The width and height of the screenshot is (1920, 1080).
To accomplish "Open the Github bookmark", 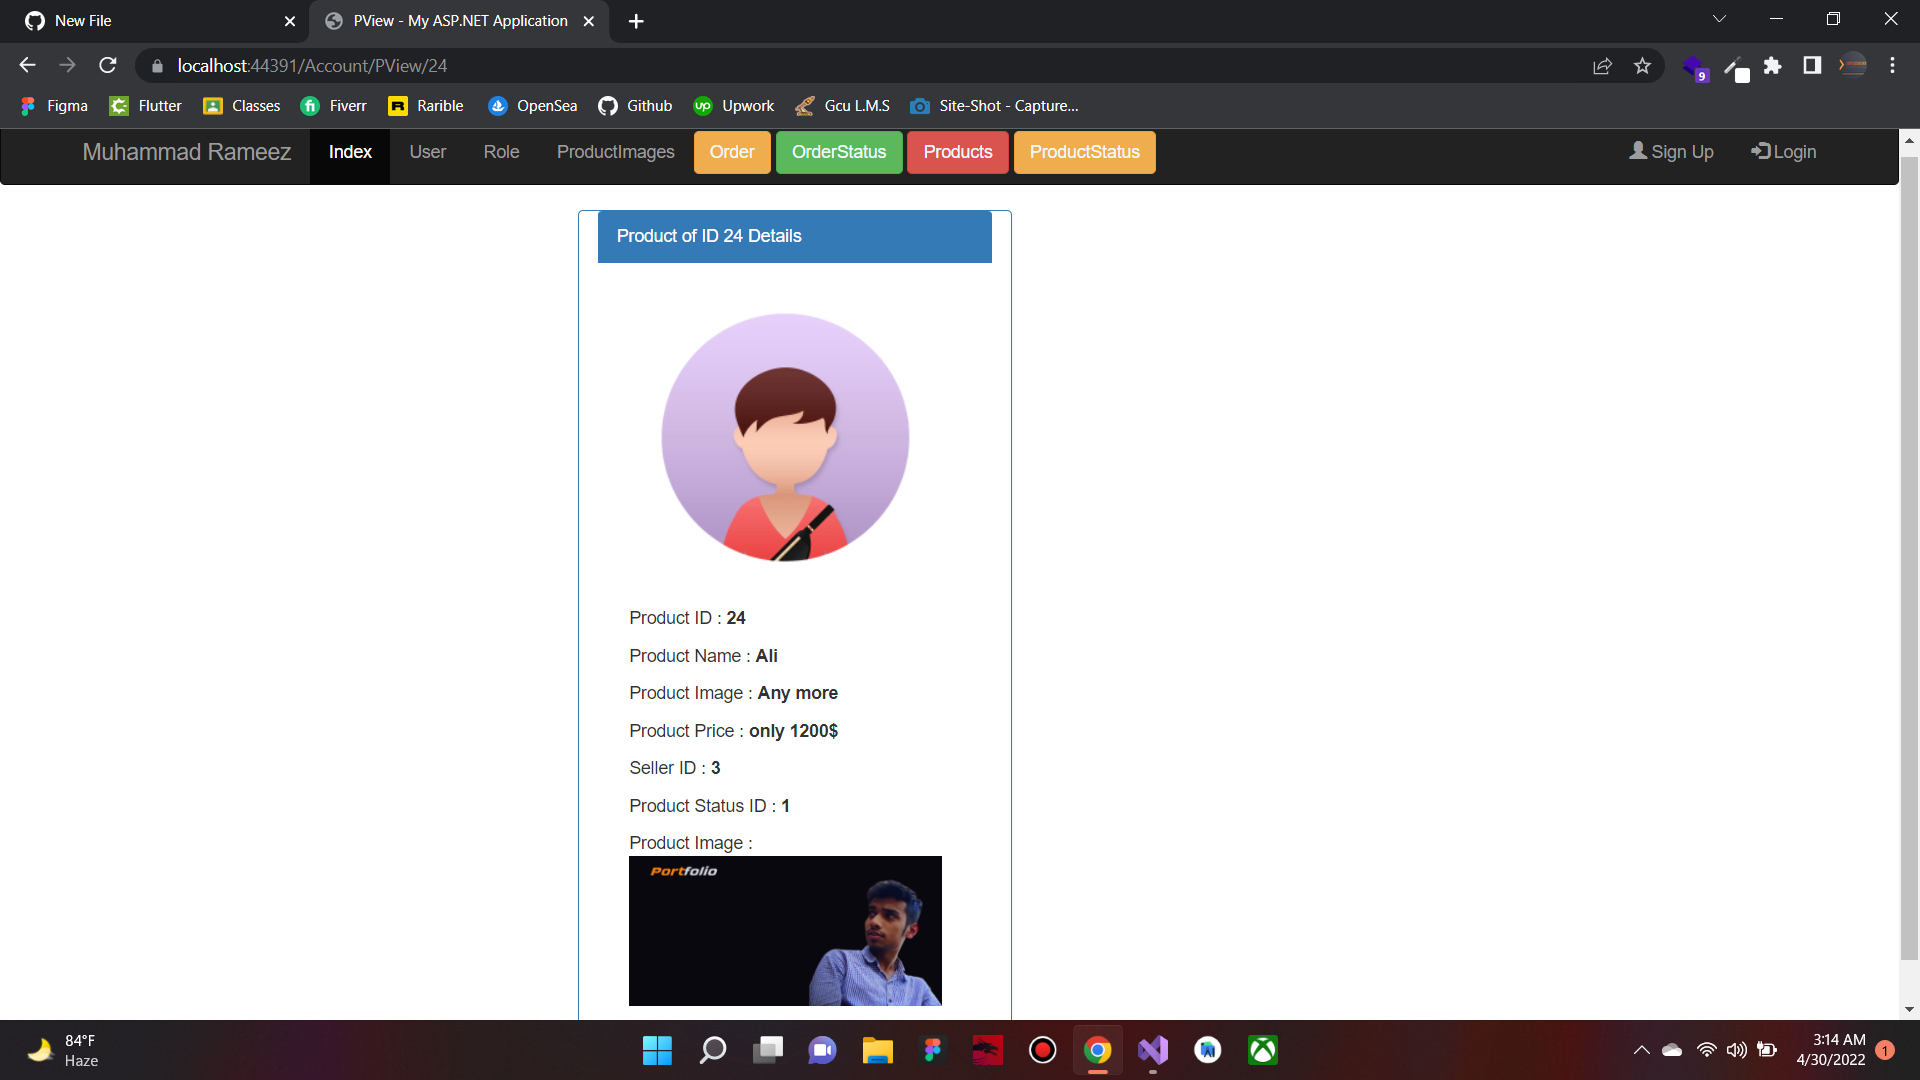I will click(634, 105).
